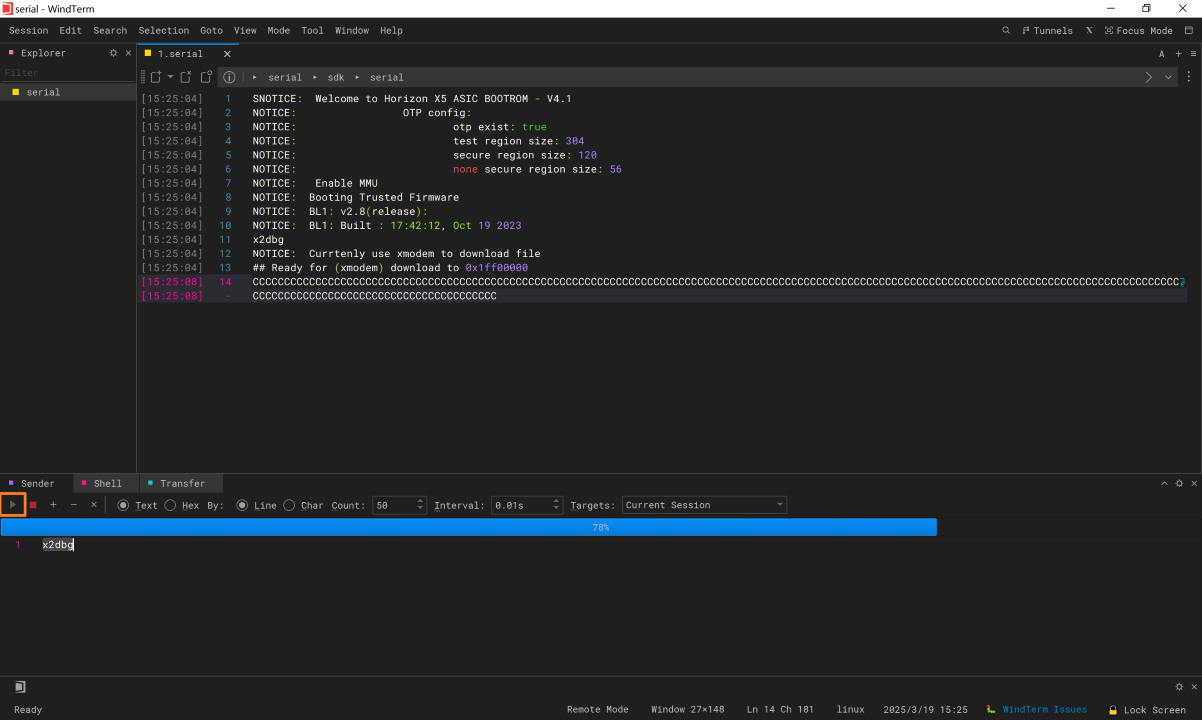The width and height of the screenshot is (1202, 720).
Task: Clear sender entries with the x icon
Action: click(x=94, y=505)
